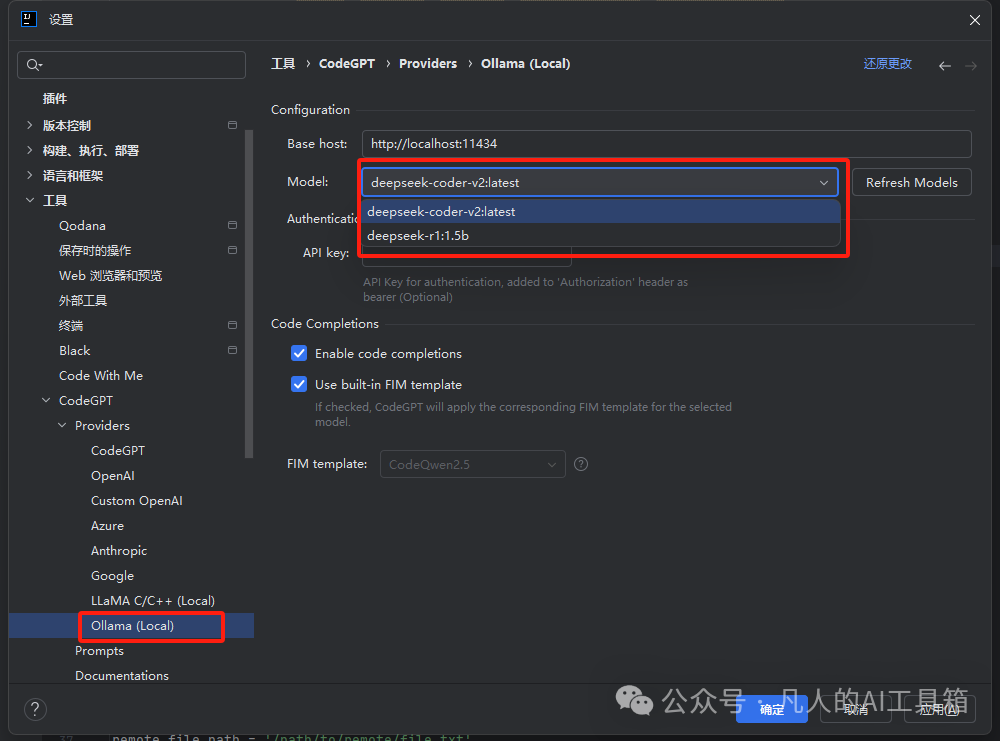Open the Model combo box dropdown arrow
The image size is (1000, 741).
(824, 183)
